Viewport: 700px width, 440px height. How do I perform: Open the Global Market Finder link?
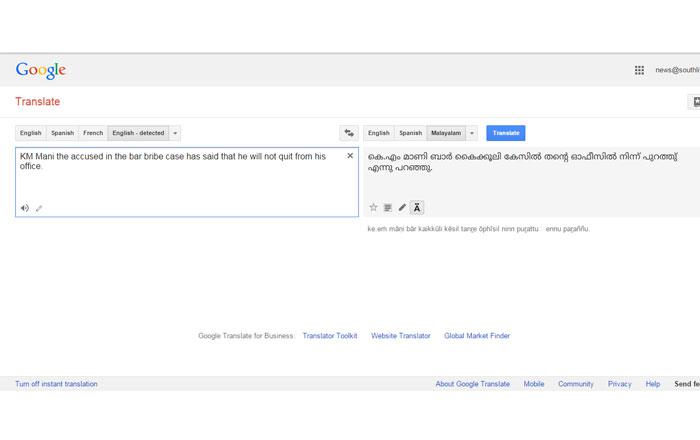click(476, 336)
